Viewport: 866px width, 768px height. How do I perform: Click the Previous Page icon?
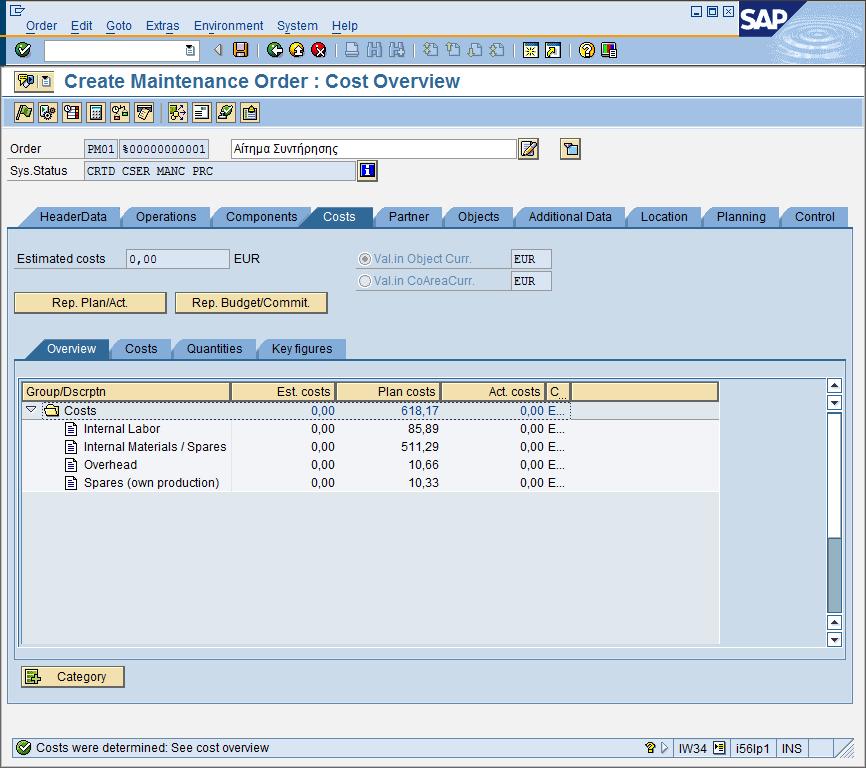(453, 50)
